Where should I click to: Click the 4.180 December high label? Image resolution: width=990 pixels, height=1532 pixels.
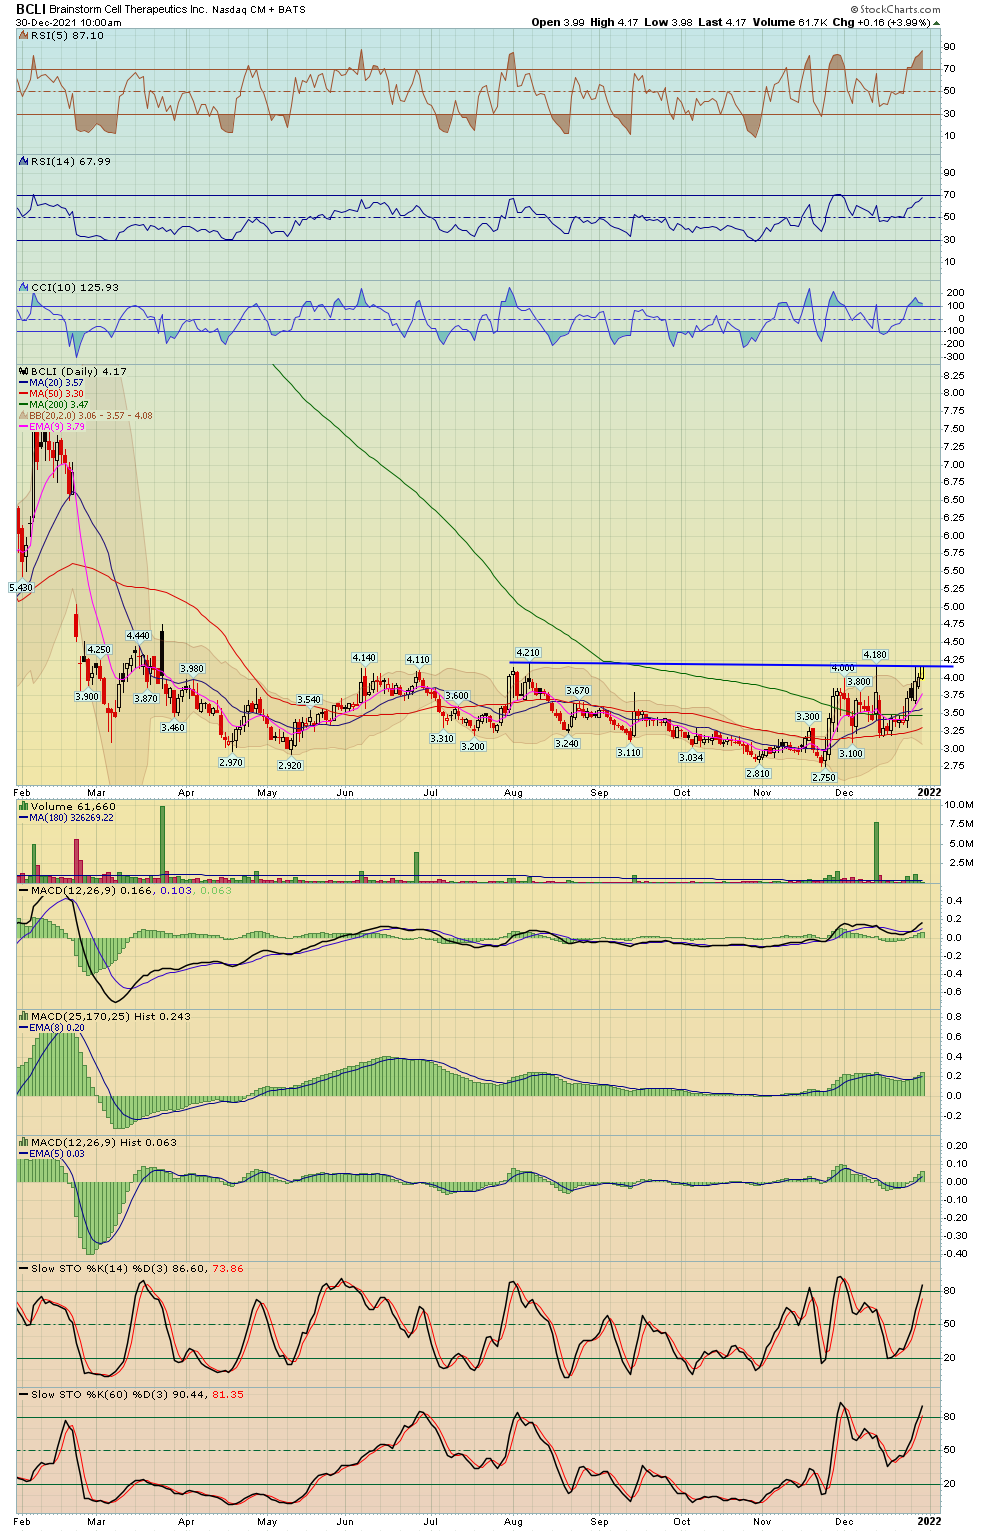pyautogui.click(x=874, y=655)
